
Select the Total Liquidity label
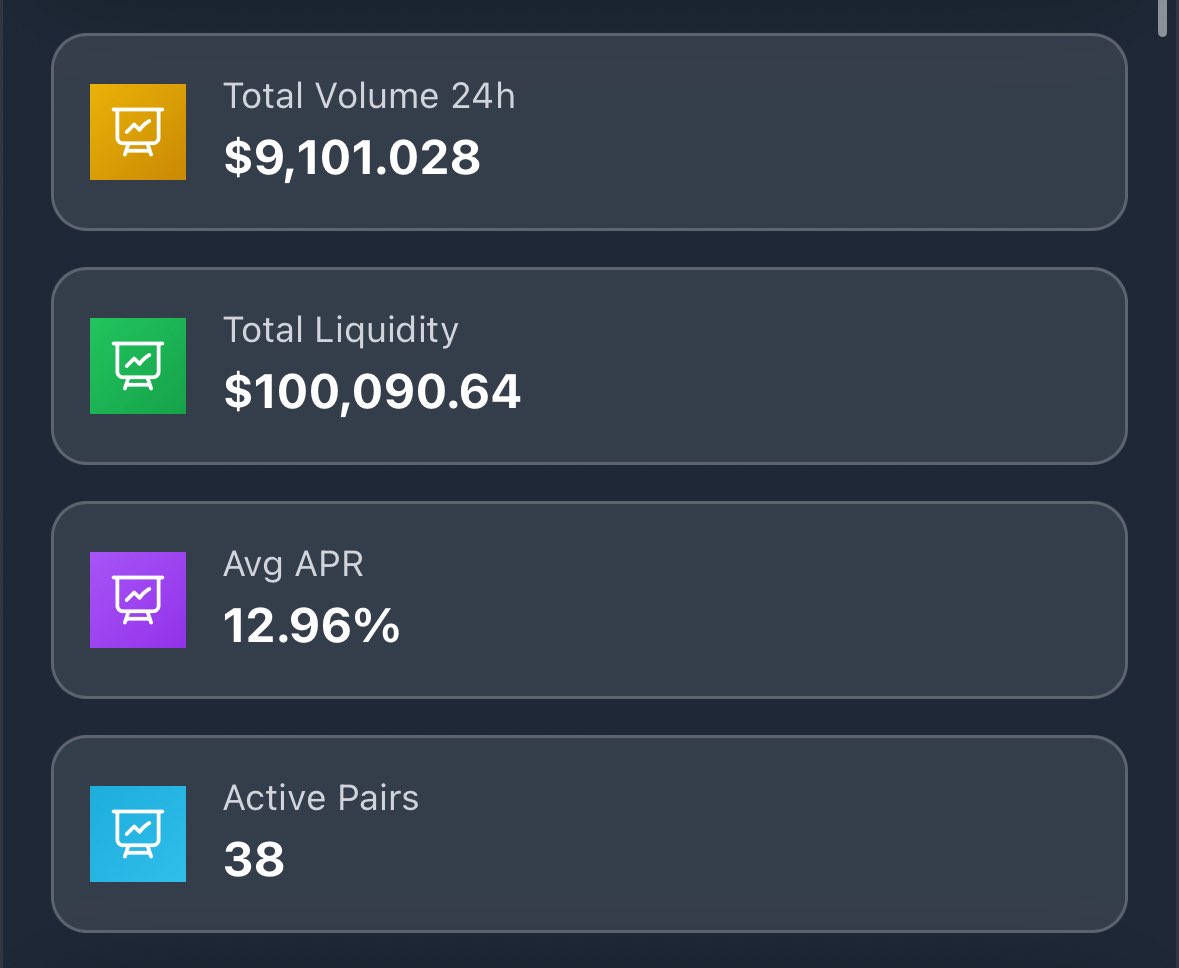click(341, 331)
